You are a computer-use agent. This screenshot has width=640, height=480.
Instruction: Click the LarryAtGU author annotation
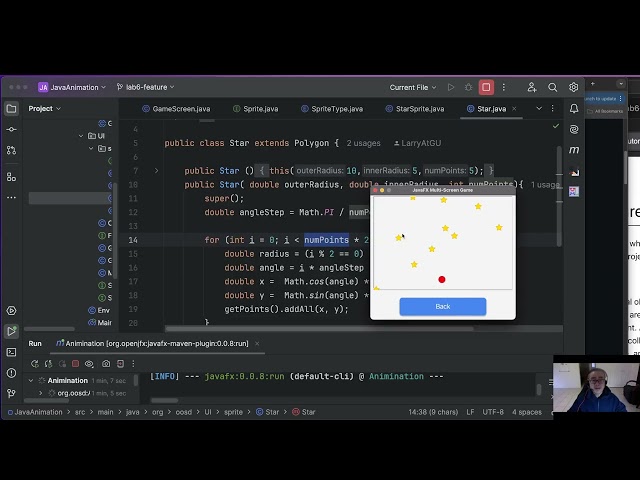(x=417, y=143)
